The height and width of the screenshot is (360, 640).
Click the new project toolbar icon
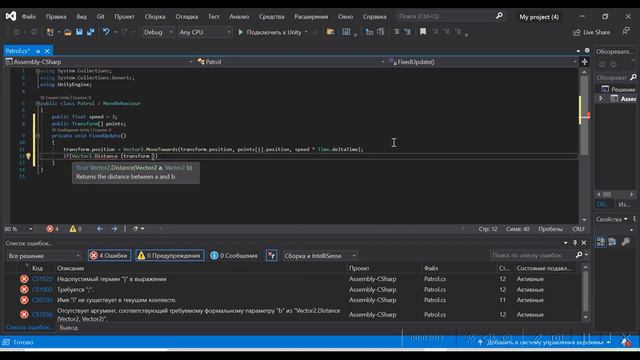(x=50, y=32)
